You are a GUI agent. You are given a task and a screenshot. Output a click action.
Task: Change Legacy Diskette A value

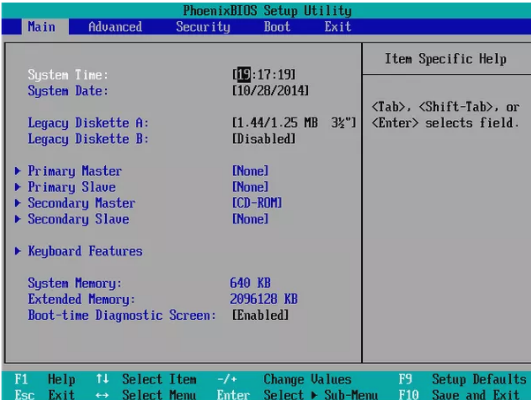pos(294,123)
